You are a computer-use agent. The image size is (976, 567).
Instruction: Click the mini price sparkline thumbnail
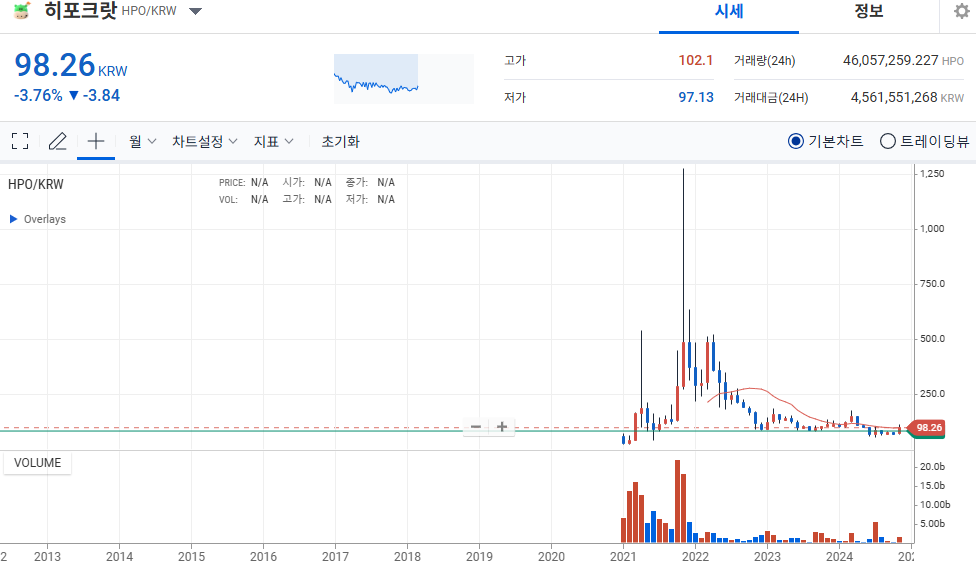[403, 78]
